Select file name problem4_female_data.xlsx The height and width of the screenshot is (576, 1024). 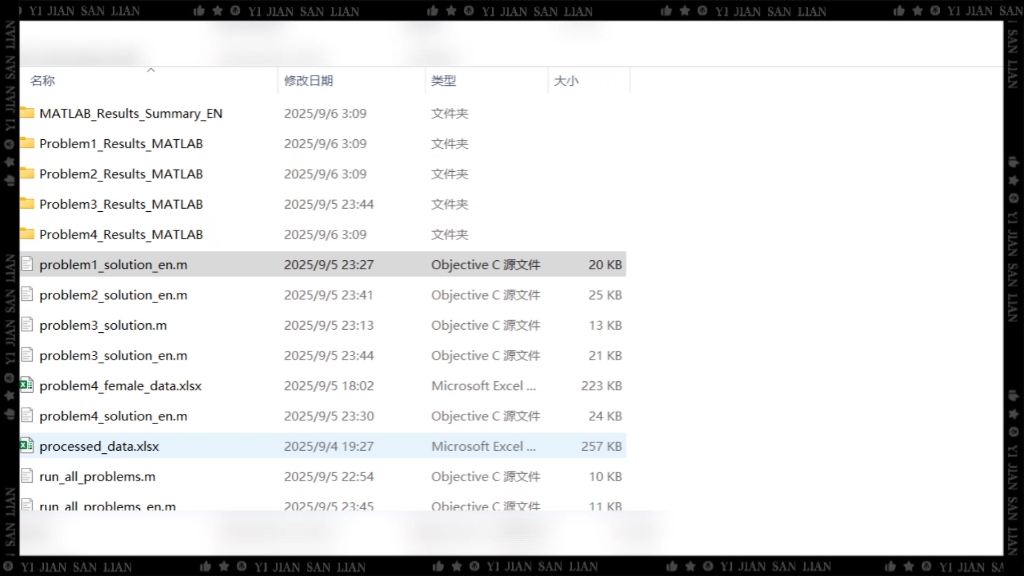[x=120, y=385]
